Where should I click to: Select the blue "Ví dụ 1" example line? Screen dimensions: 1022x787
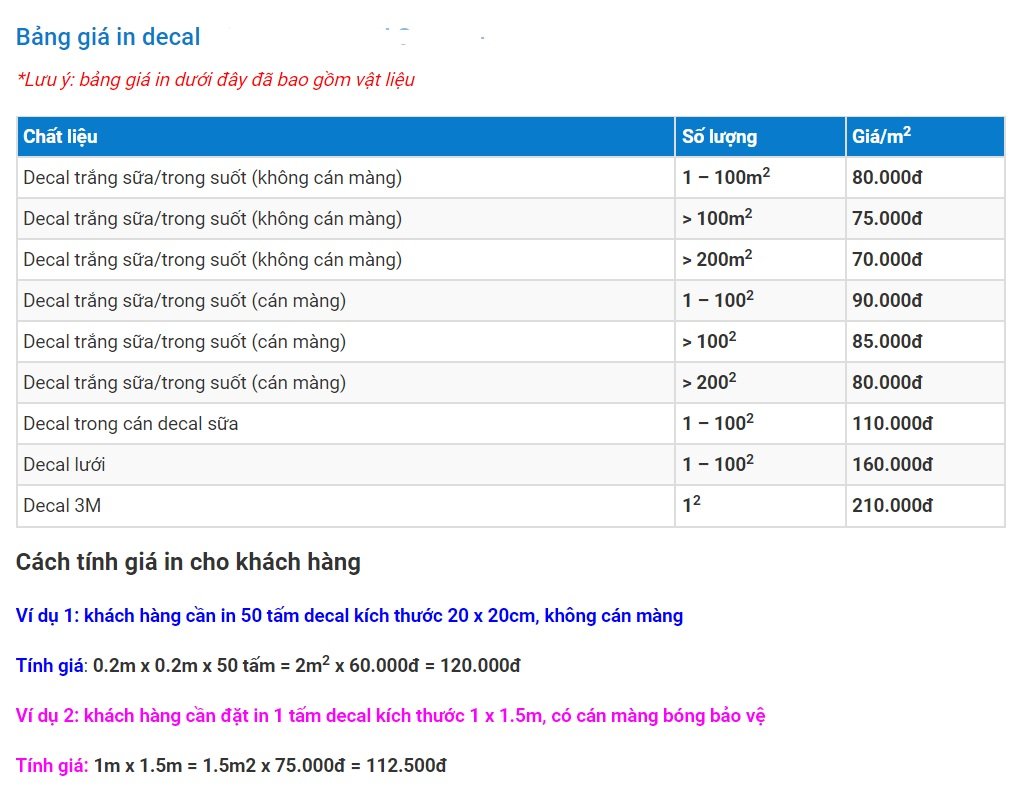(x=349, y=616)
